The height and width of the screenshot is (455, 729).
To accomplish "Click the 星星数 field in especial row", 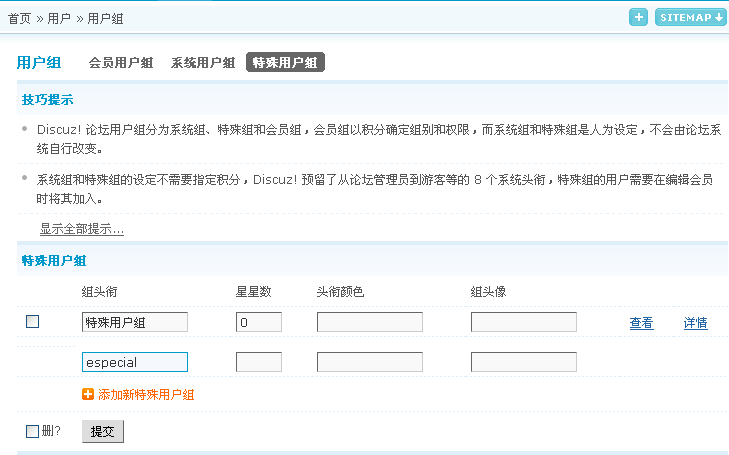I will pos(259,362).
